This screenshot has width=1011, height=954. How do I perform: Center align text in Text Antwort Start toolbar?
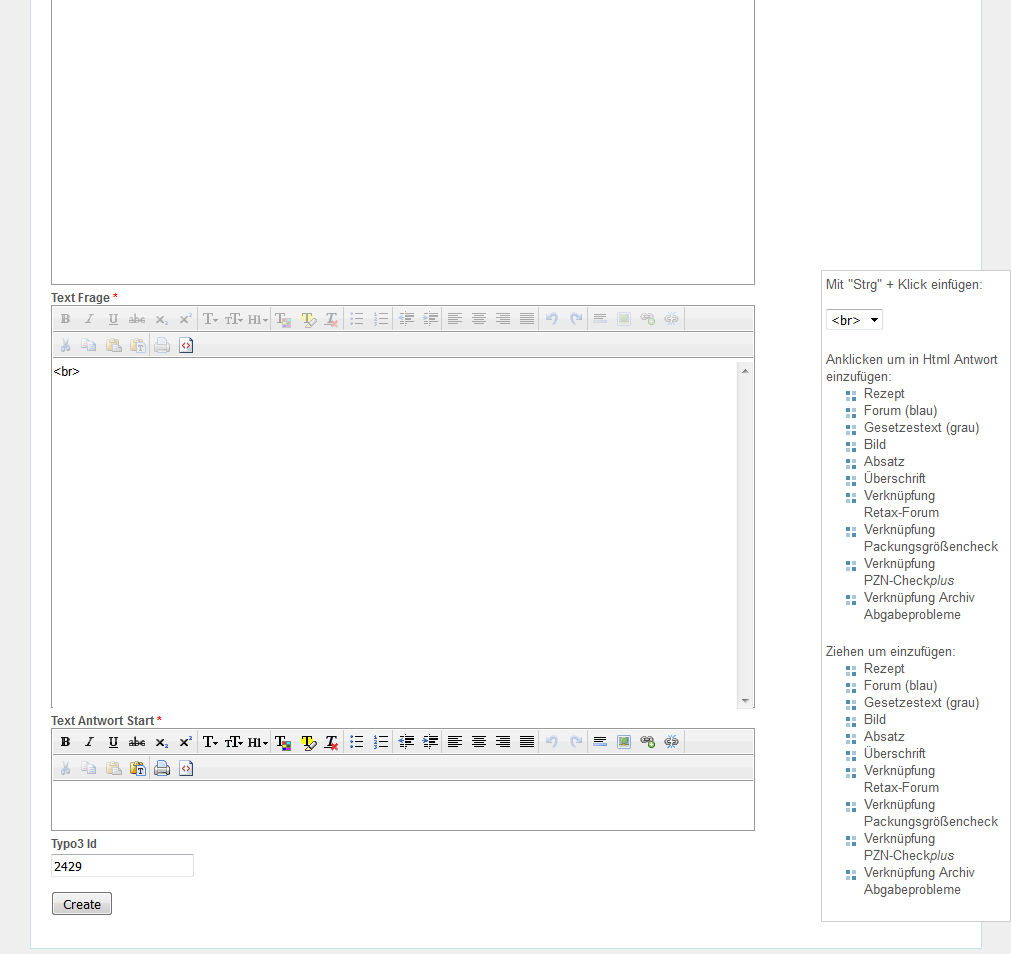pos(479,742)
